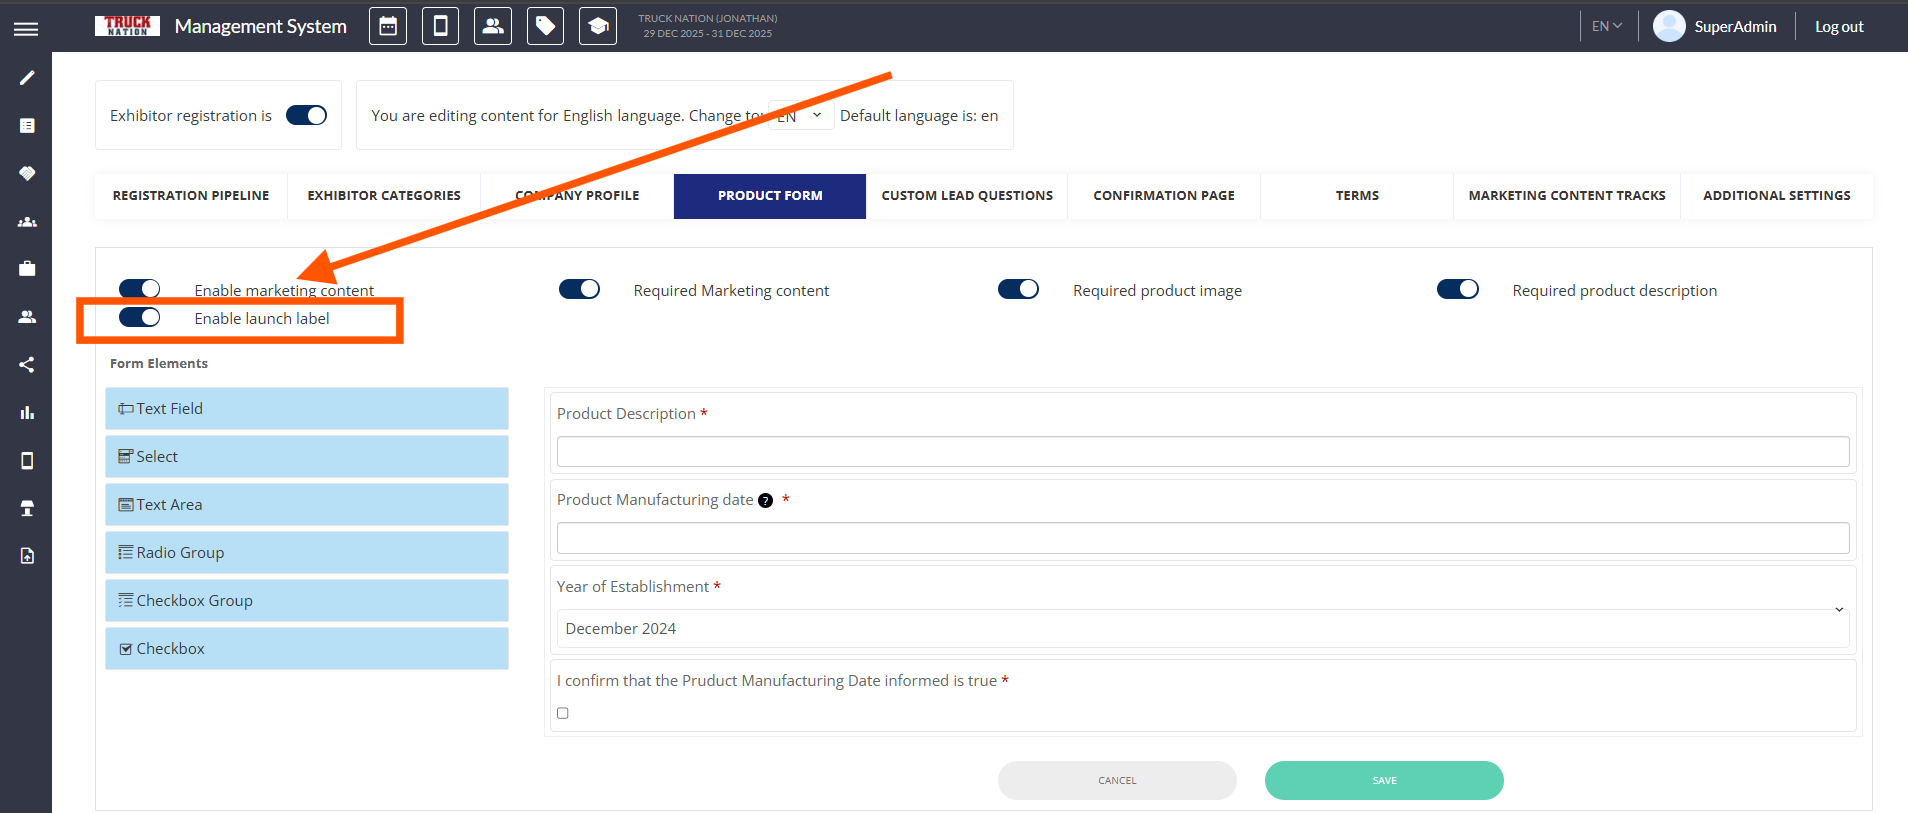Toggle the Exhibitor registration switch

[306, 116]
